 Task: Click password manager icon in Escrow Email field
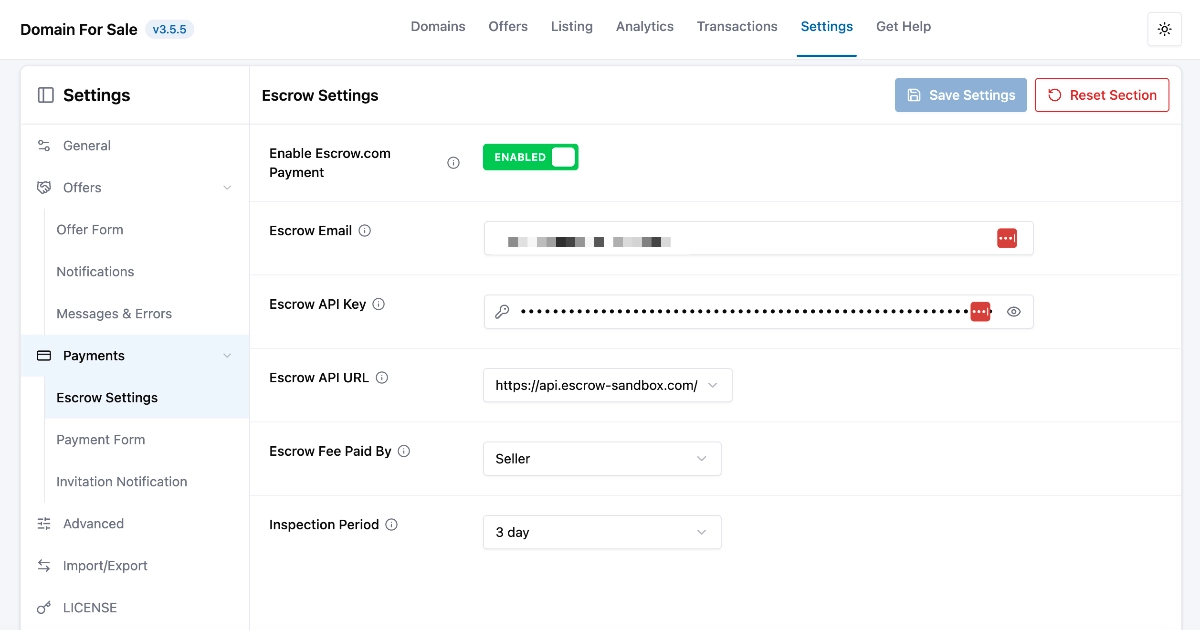point(1007,238)
